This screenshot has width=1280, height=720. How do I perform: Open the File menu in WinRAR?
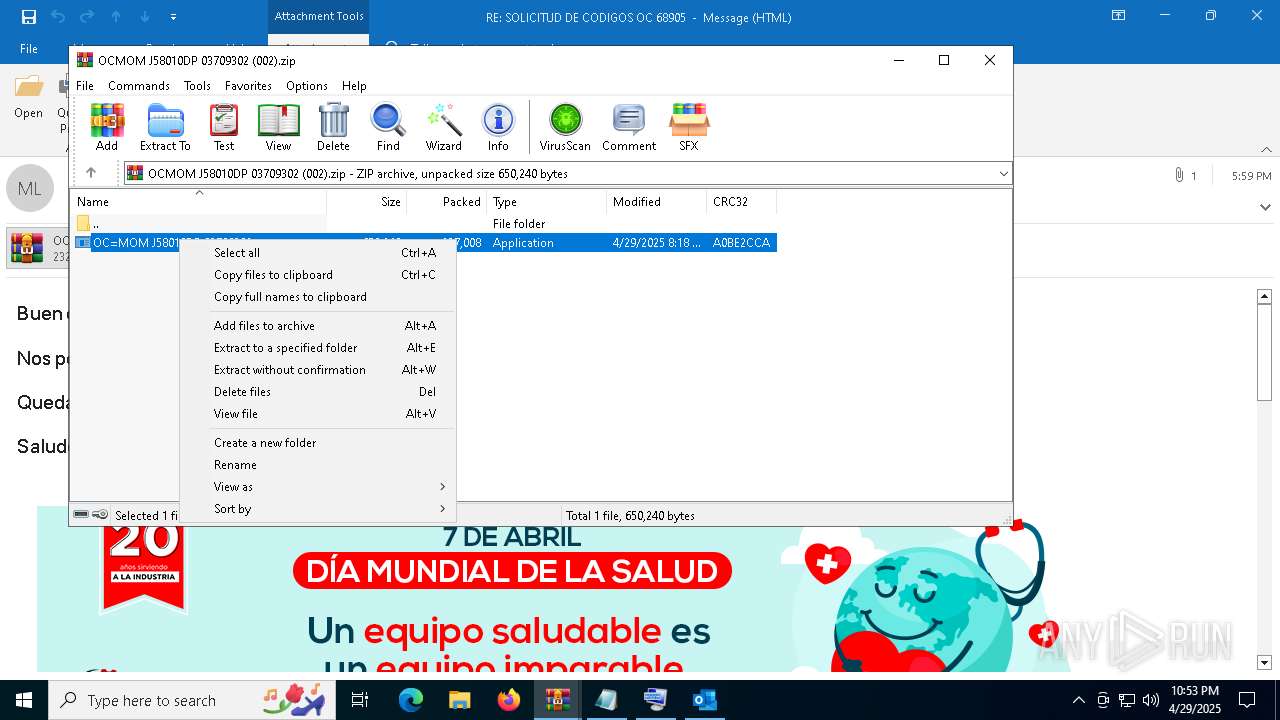click(x=85, y=86)
